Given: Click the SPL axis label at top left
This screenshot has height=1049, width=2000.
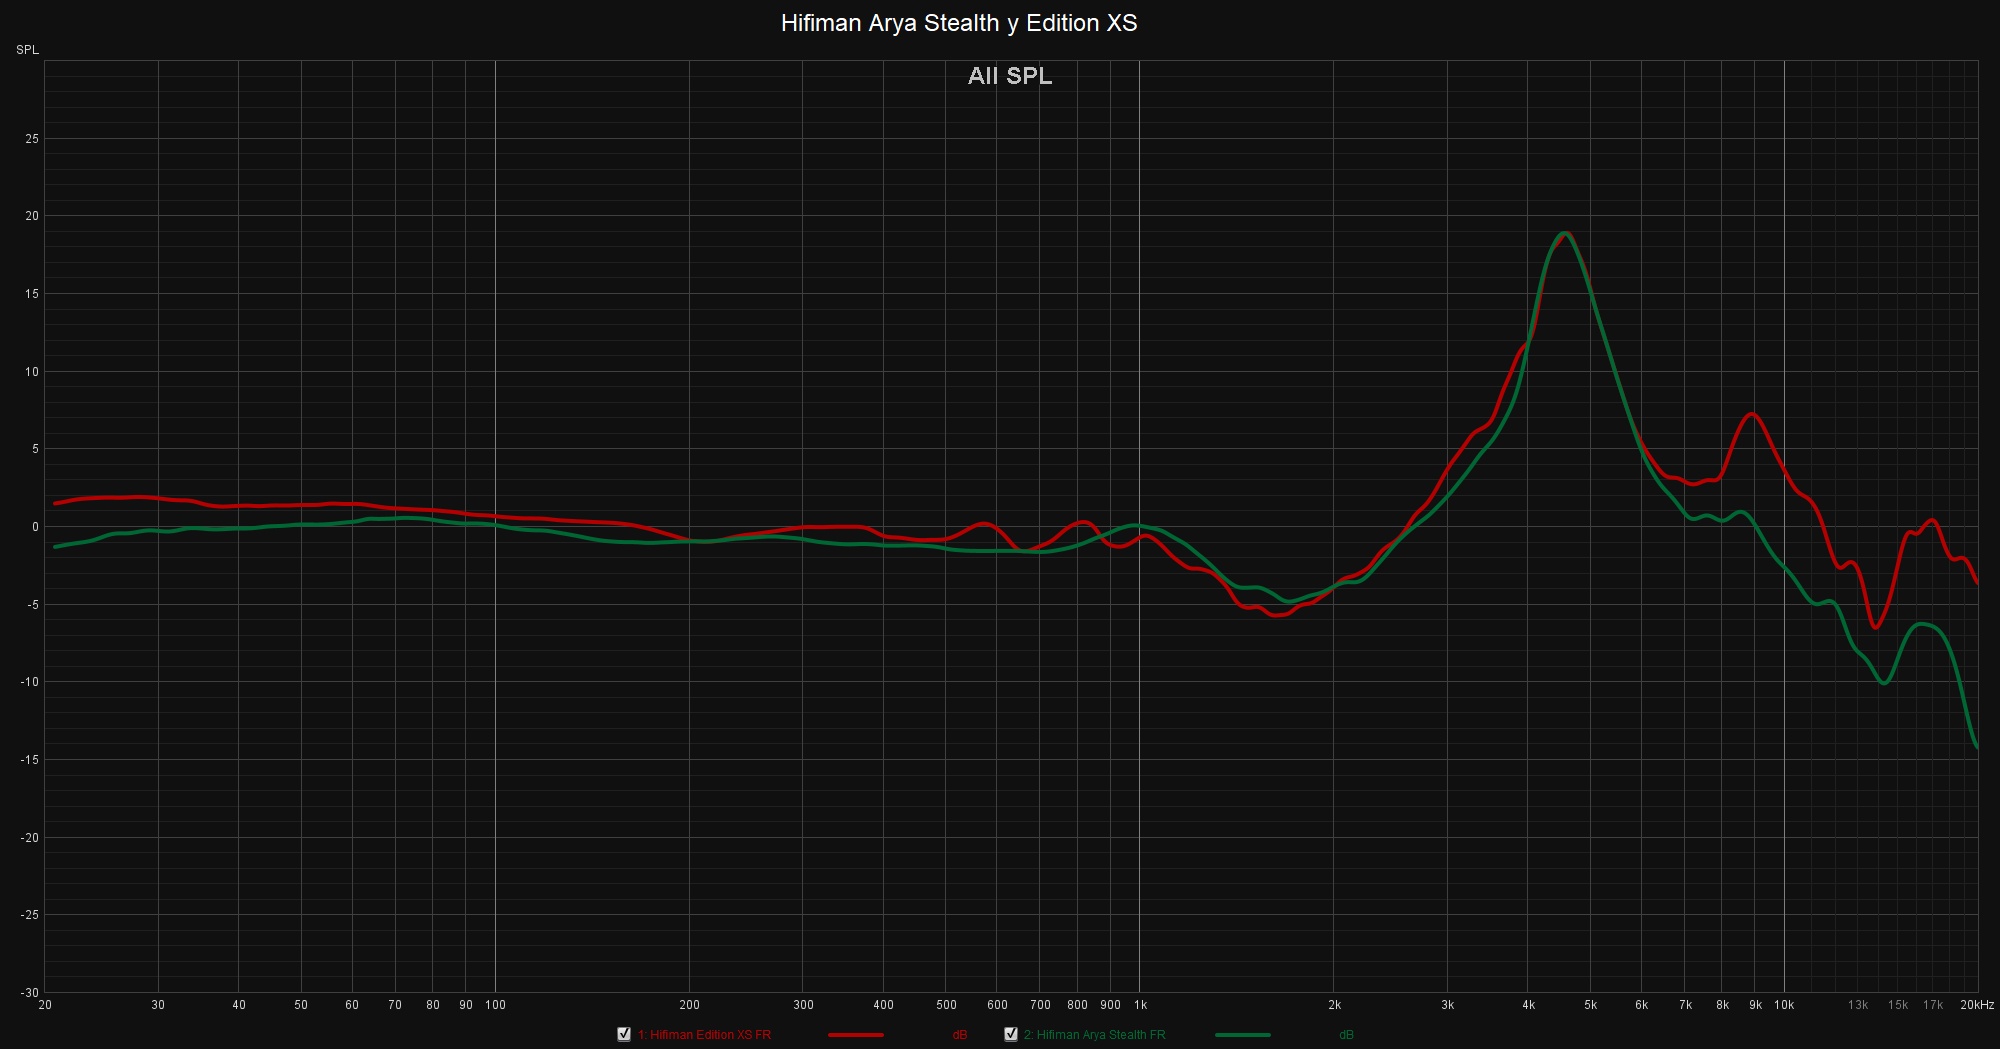Looking at the screenshot, I should (27, 50).
